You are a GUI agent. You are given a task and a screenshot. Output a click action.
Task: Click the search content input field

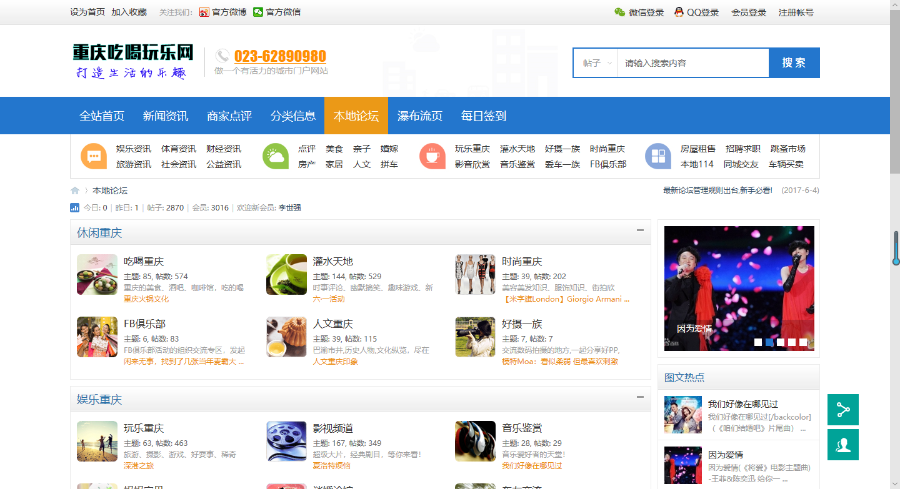click(x=693, y=63)
